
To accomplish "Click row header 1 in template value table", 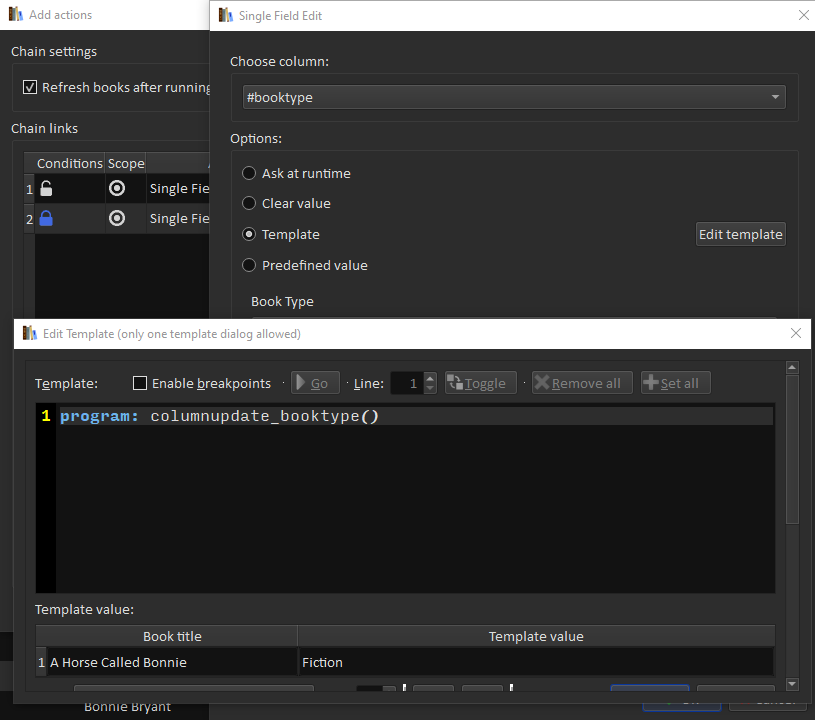I will (41, 662).
